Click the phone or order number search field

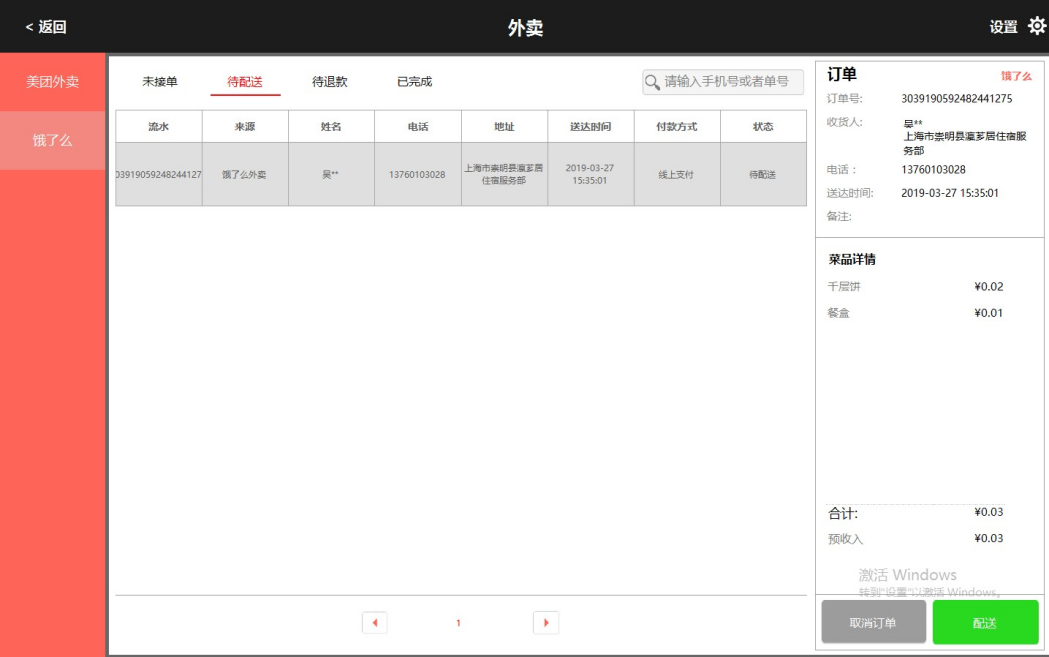(x=730, y=82)
